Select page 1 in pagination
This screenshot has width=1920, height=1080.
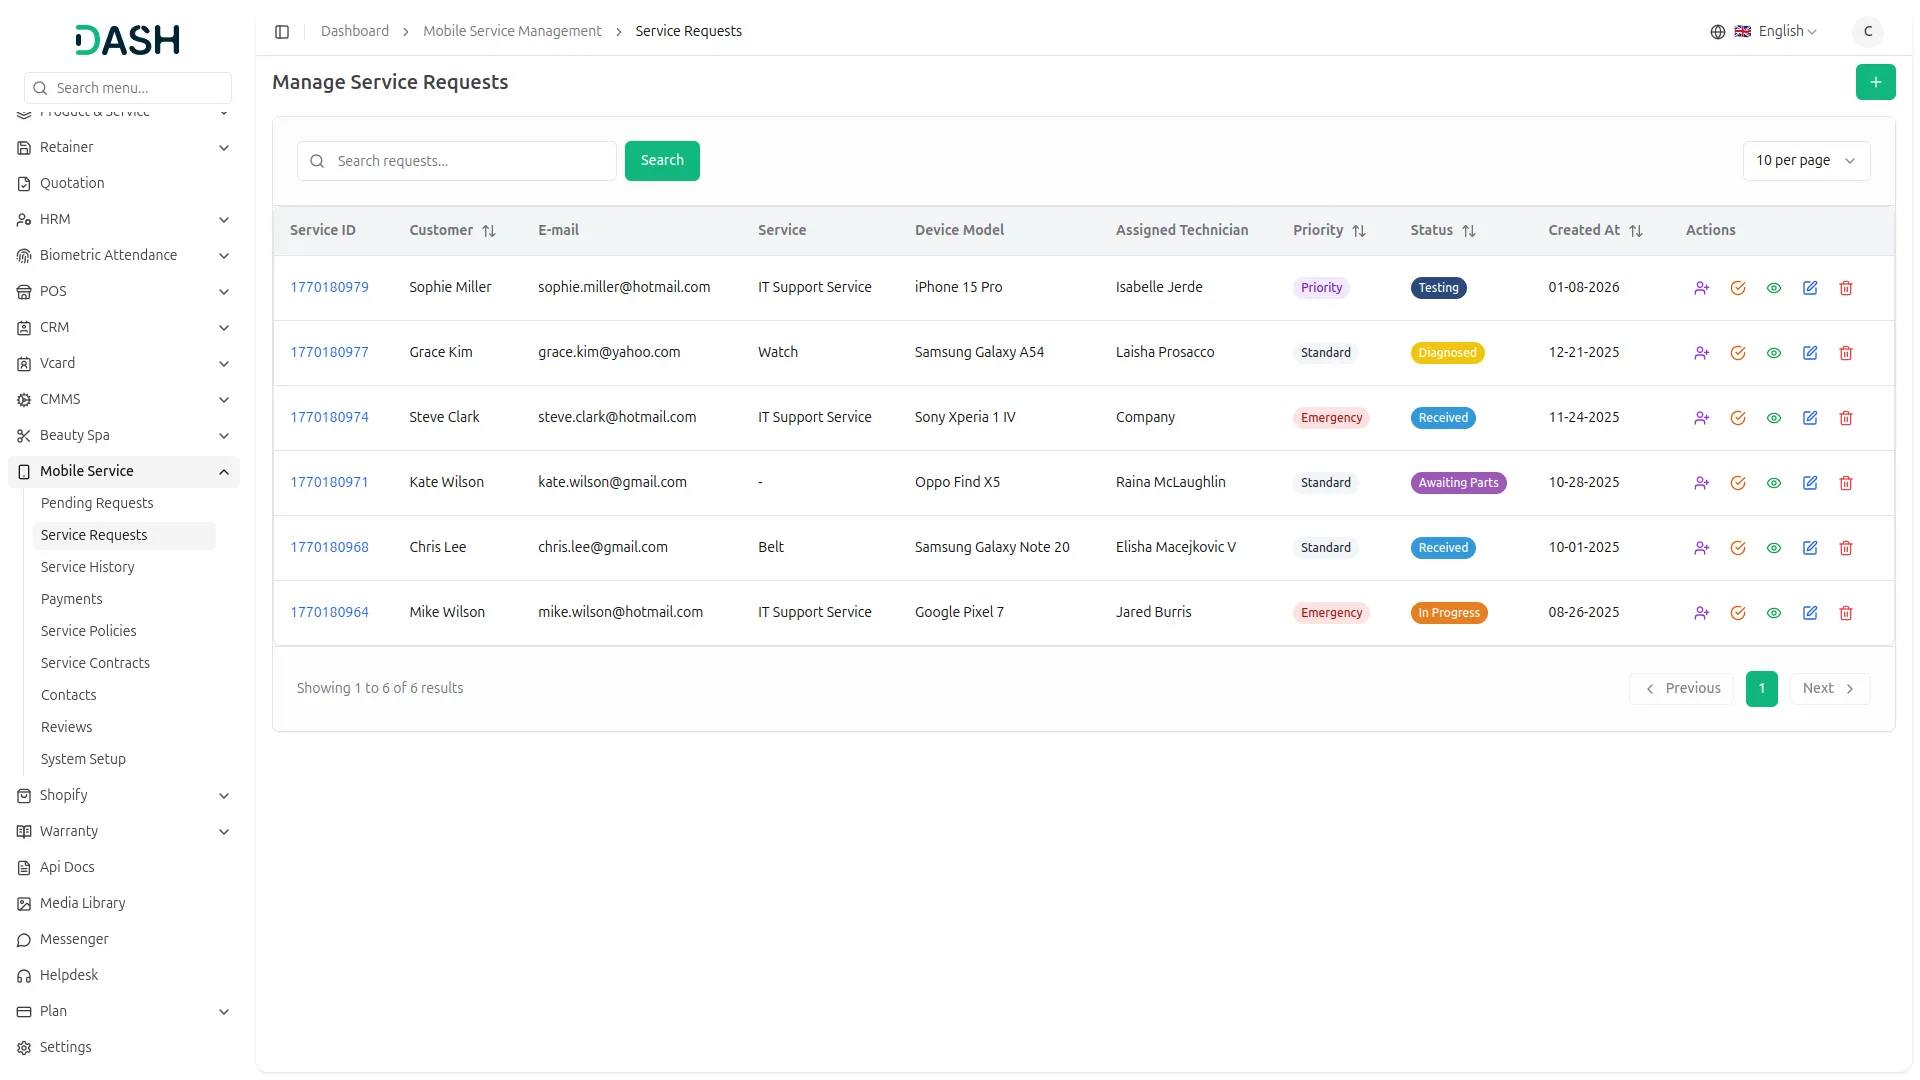coord(1761,689)
